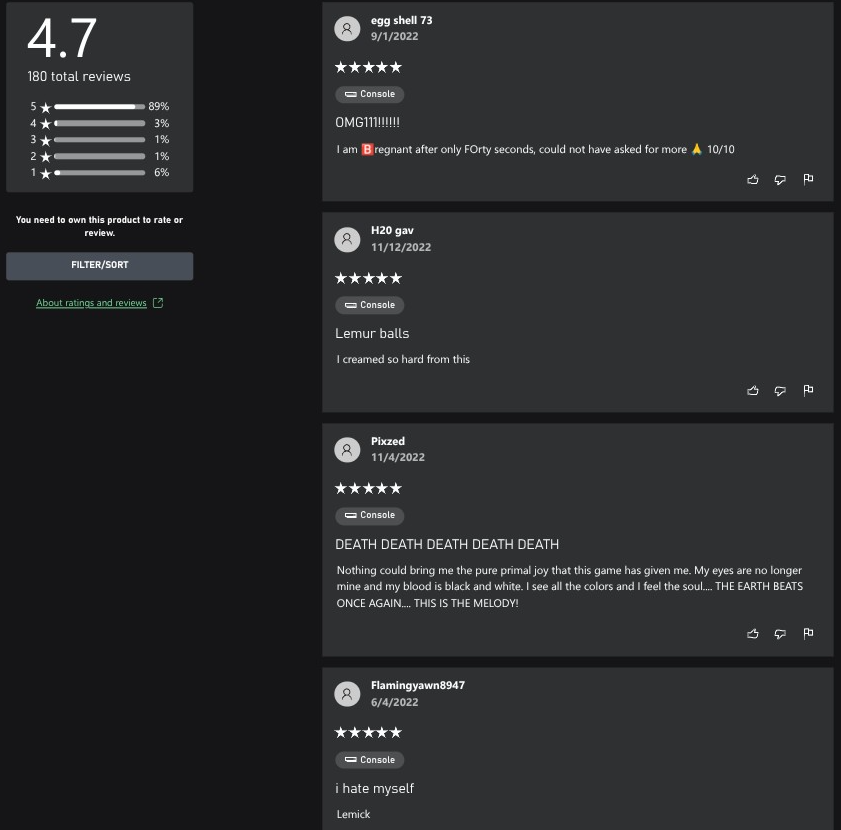The width and height of the screenshot is (841, 830).
Task: Flag Pixzed's review as inappropriate
Action: 808,634
